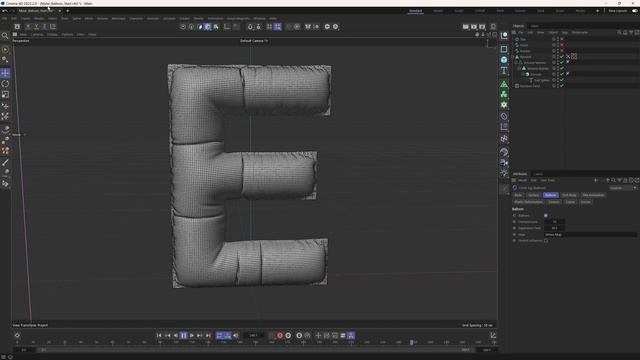Screen dimensions: 640x360
Task: Toggle the Z axis lock
Action: (44, 27)
